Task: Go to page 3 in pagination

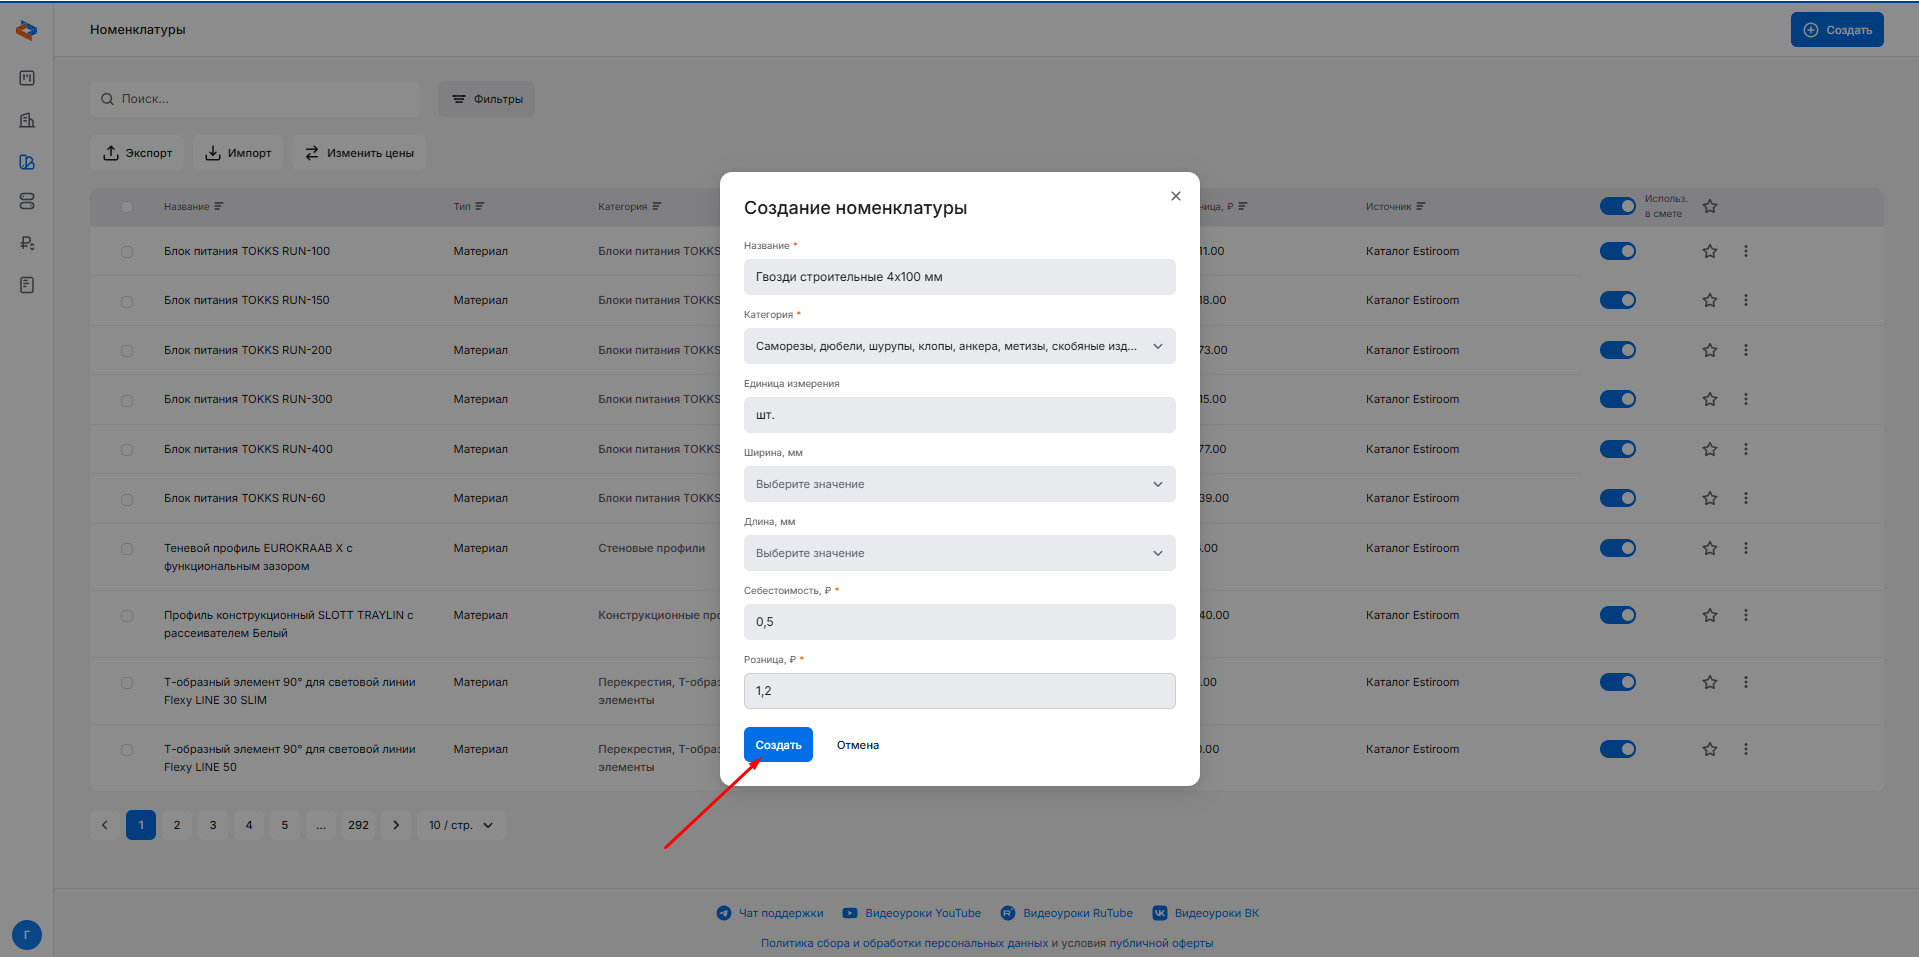Action: [x=213, y=825]
